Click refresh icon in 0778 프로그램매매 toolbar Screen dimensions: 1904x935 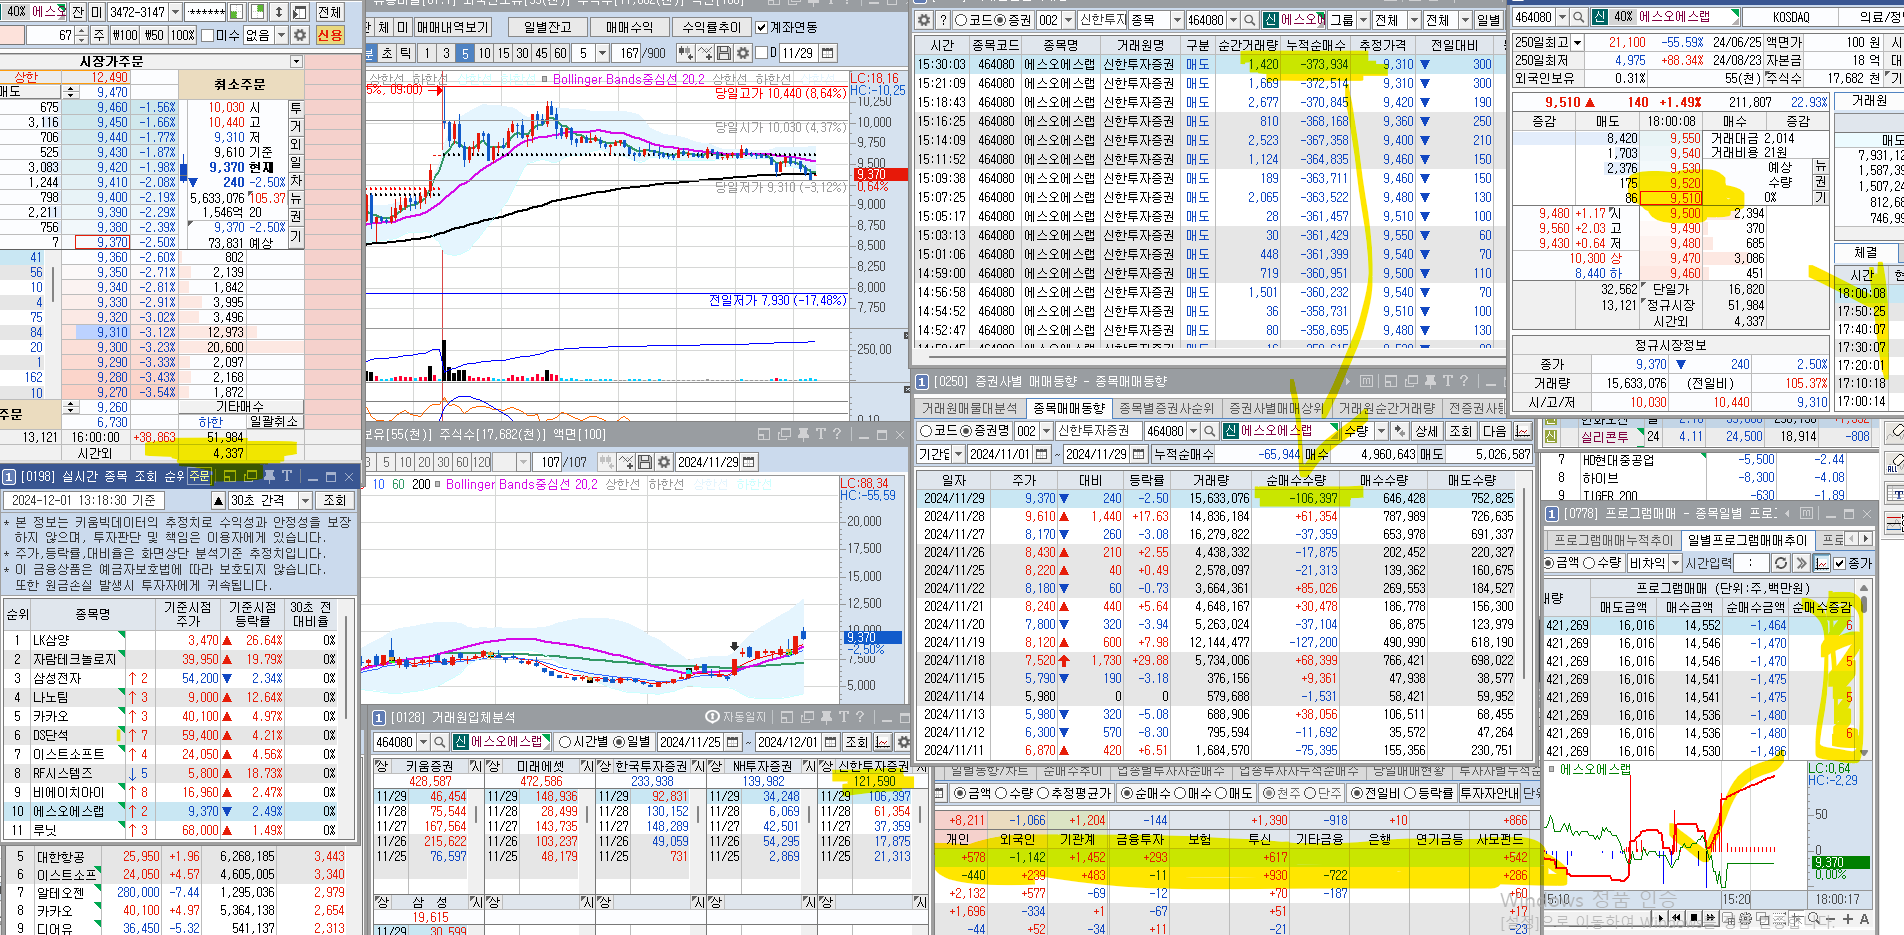pos(1780,563)
